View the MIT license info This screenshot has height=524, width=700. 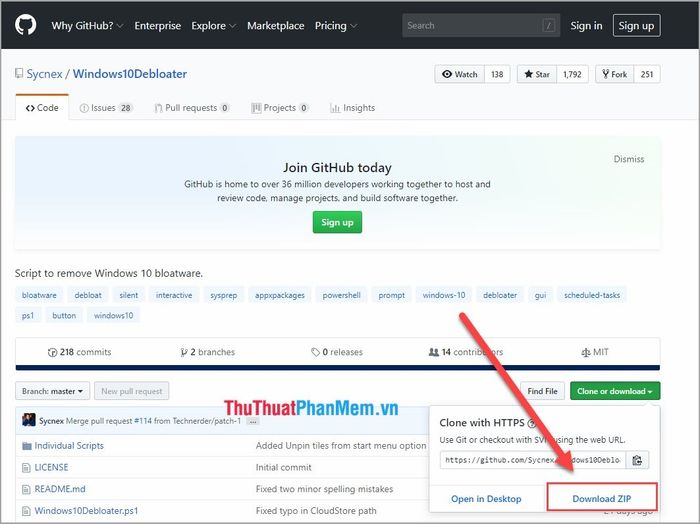point(595,352)
